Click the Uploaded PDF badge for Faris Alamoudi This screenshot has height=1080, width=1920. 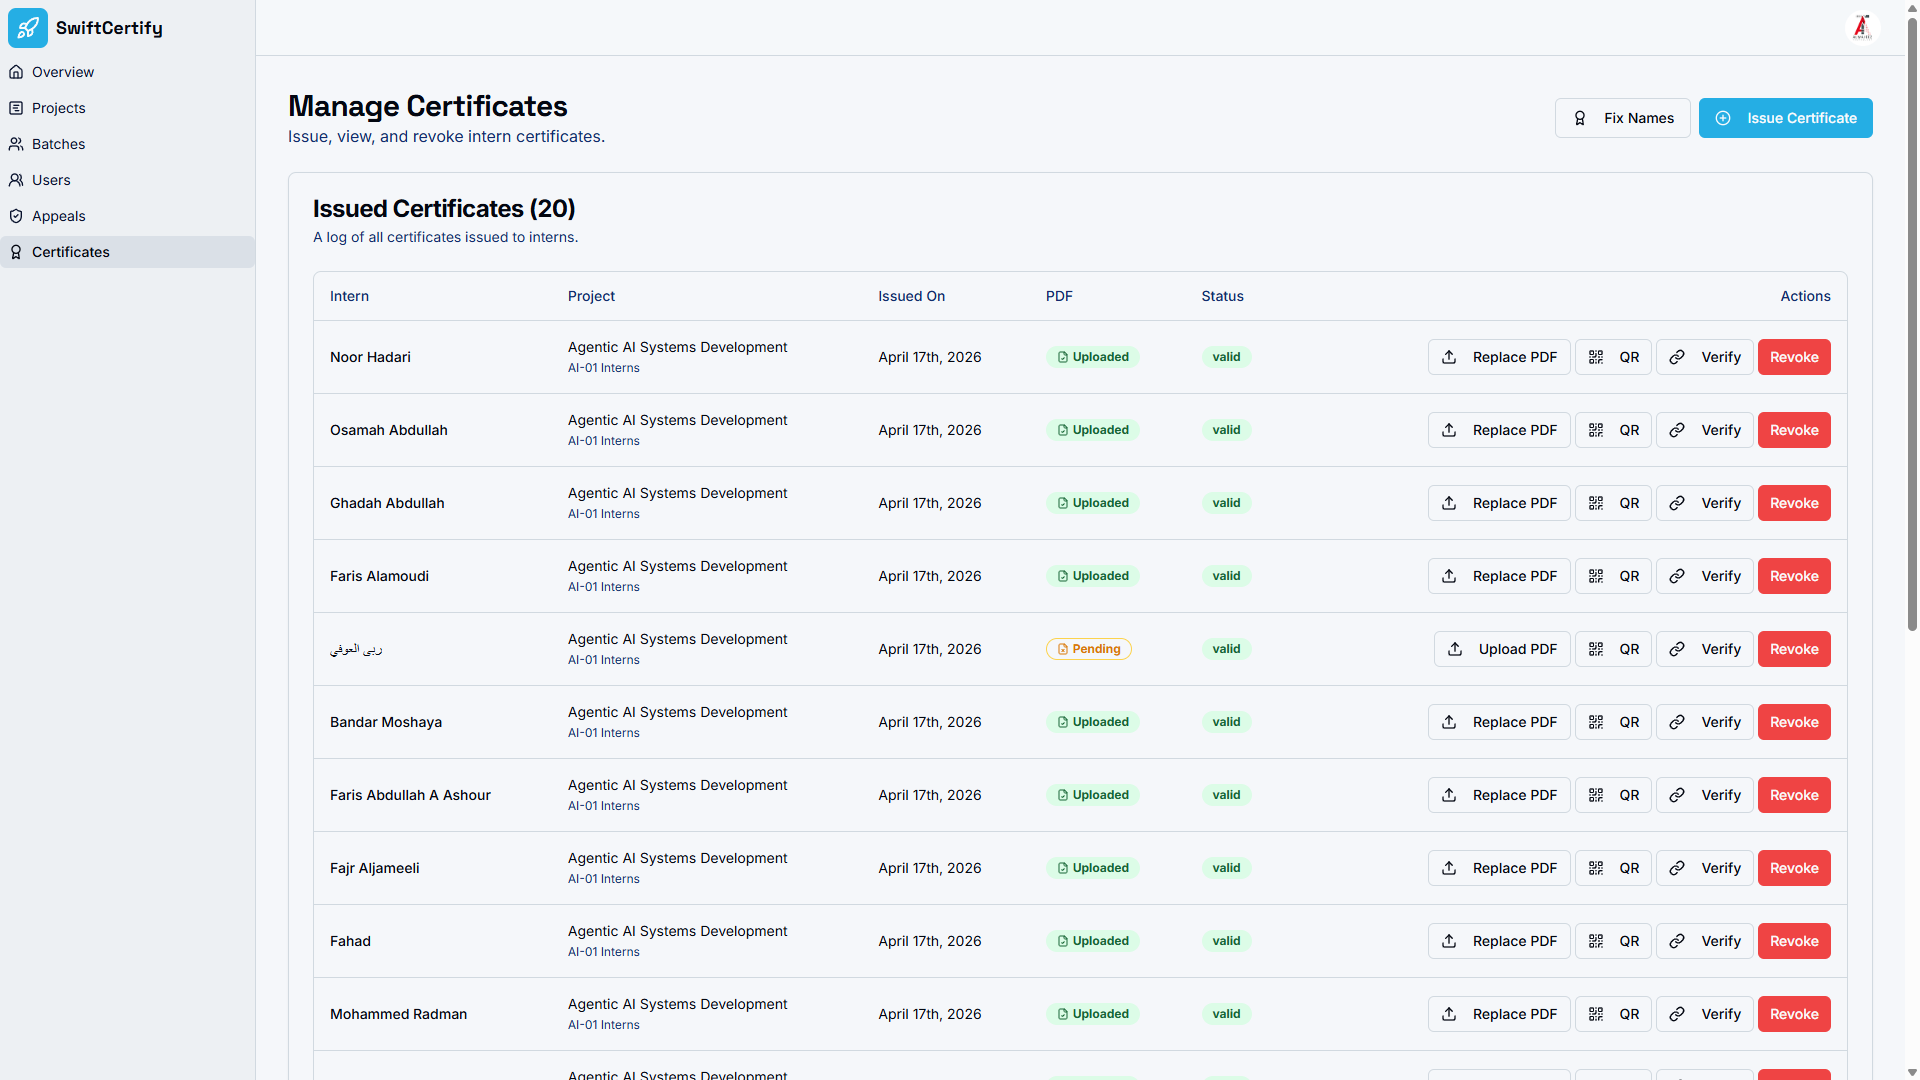point(1092,576)
